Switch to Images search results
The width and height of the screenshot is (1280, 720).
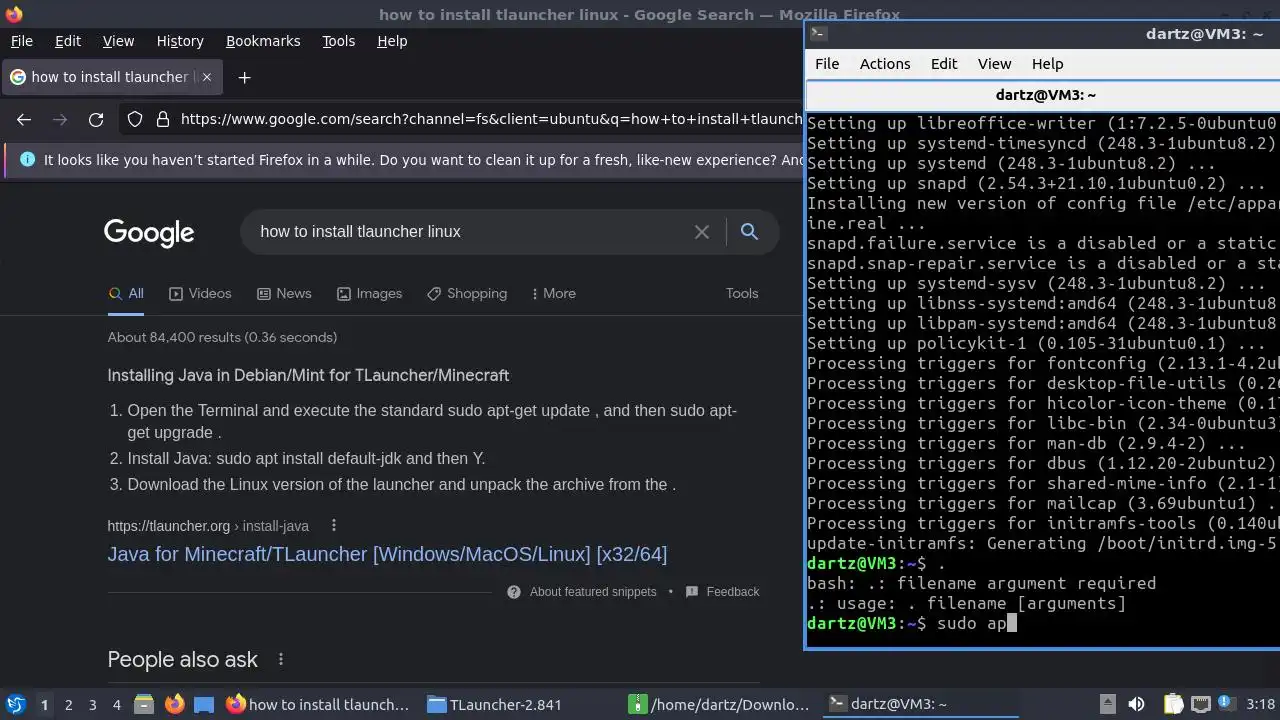[369, 294]
